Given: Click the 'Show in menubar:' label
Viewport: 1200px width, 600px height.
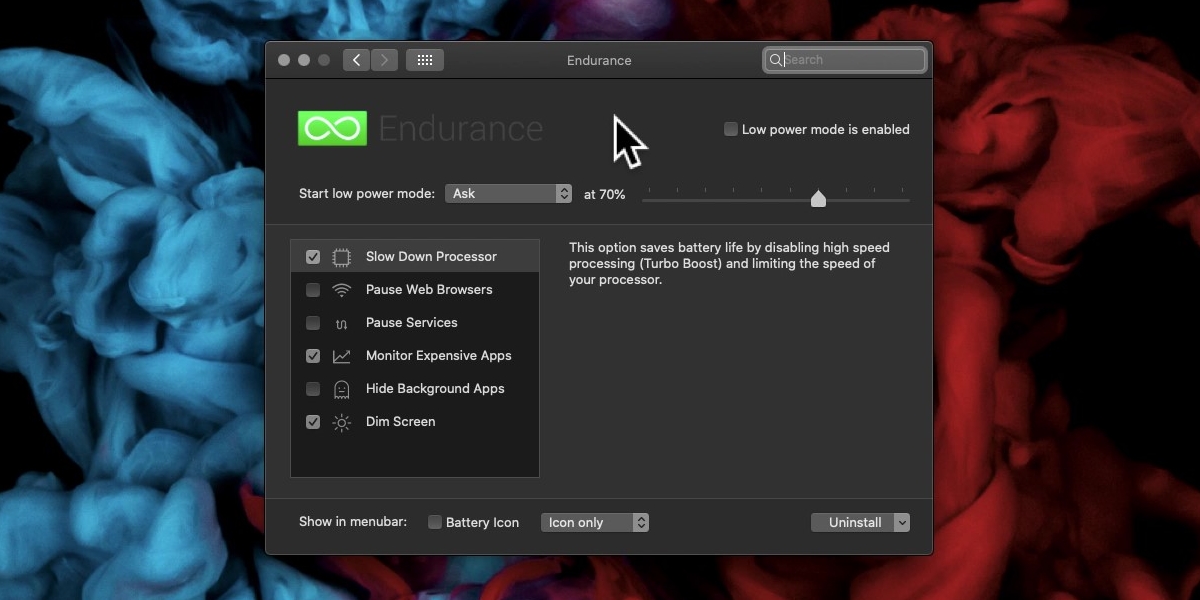Looking at the screenshot, I should (x=353, y=522).
